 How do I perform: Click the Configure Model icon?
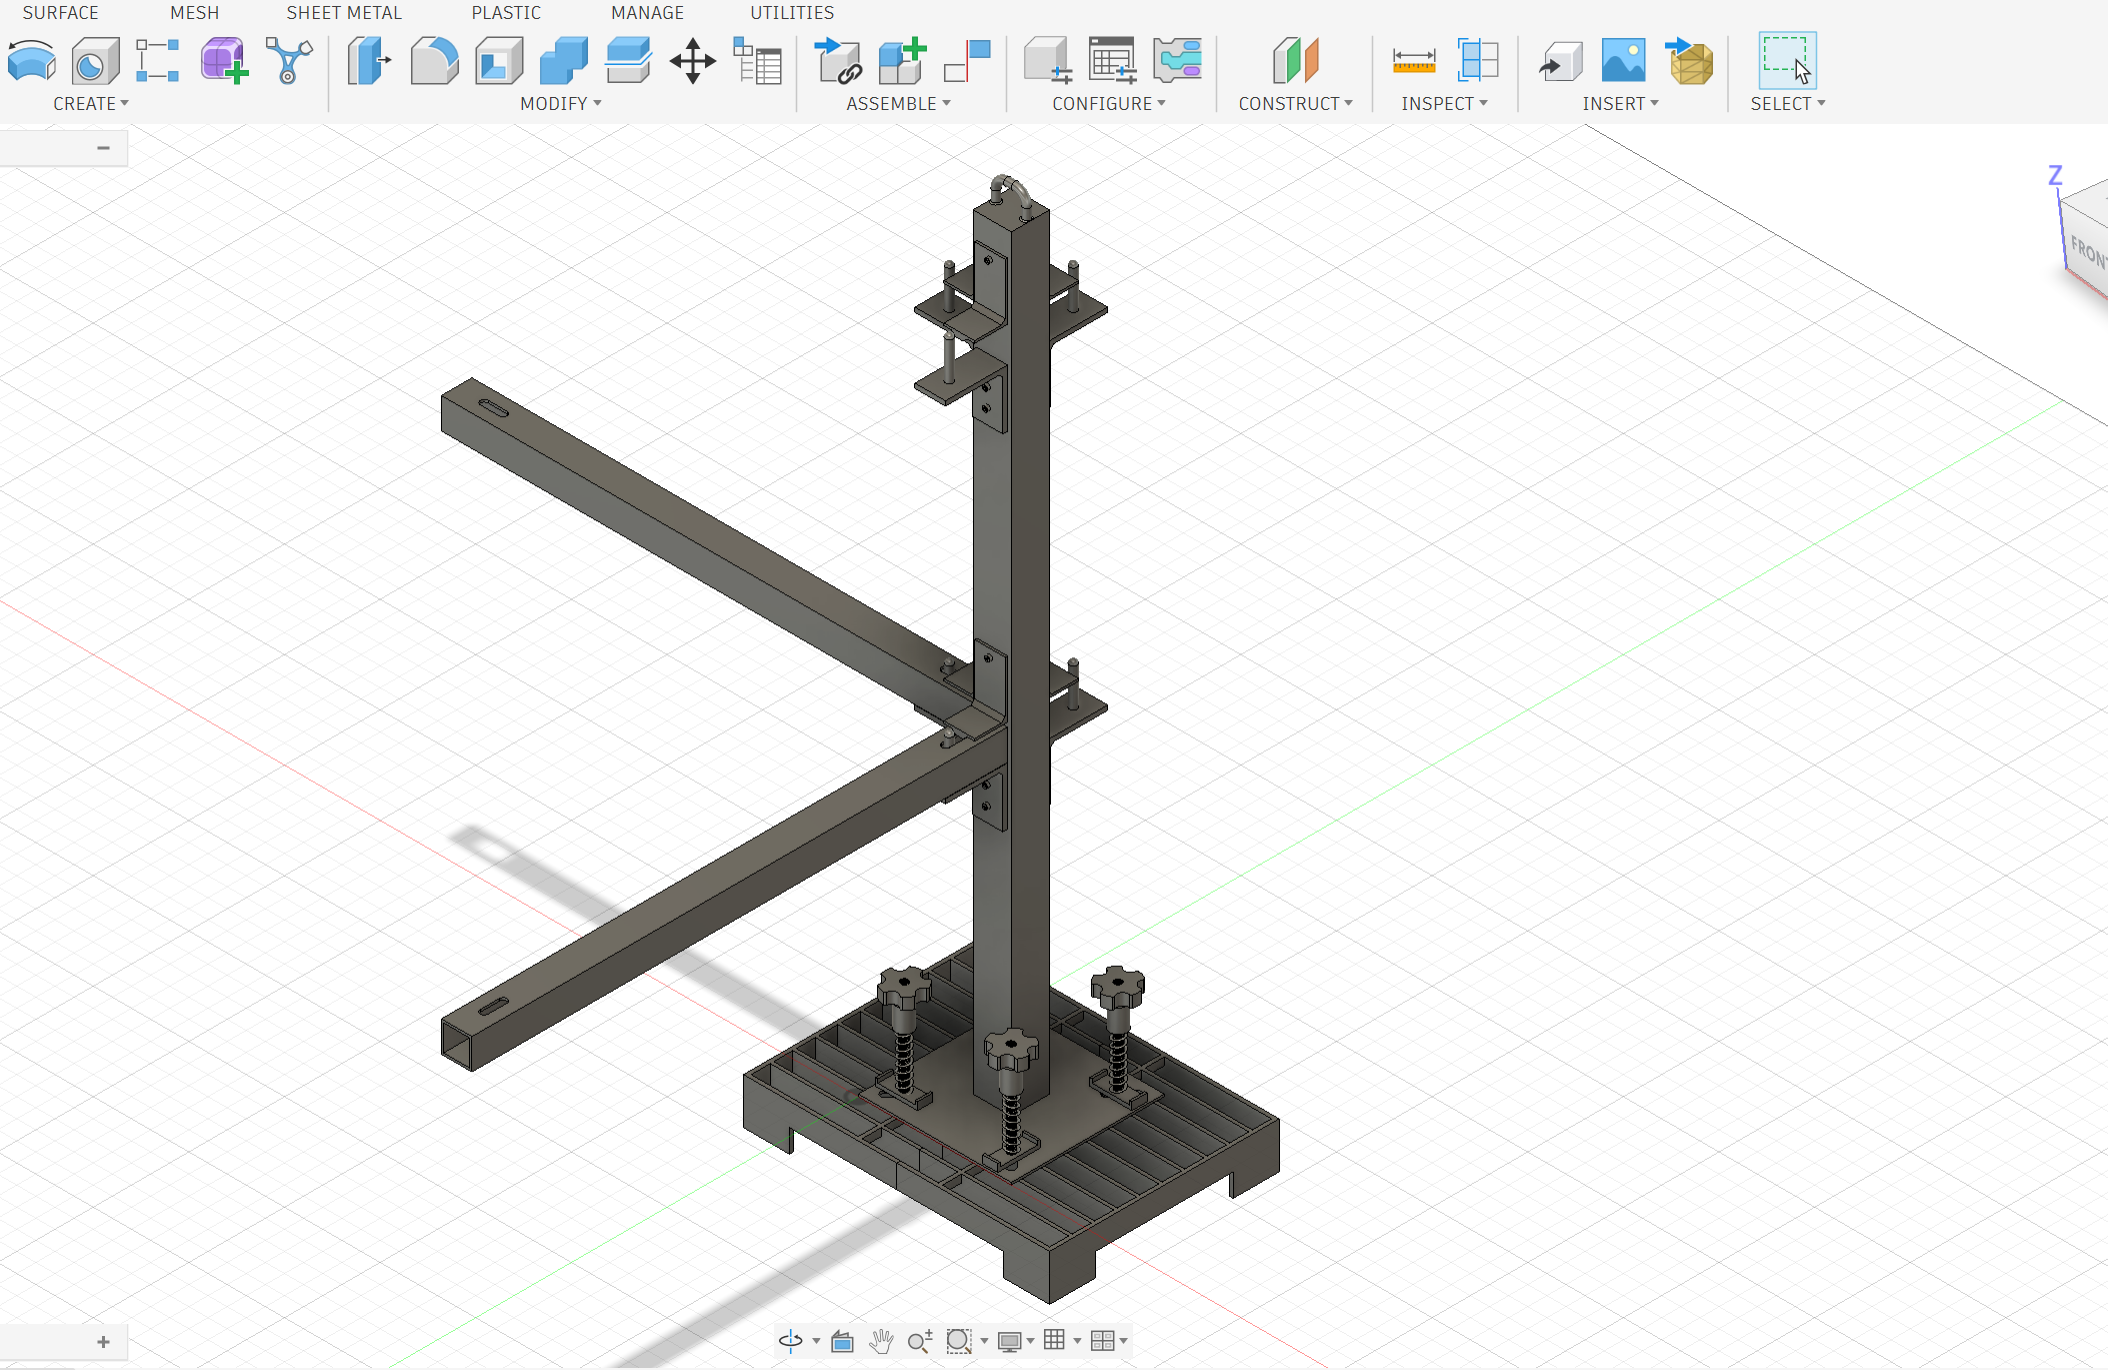(x=1048, y=61)
